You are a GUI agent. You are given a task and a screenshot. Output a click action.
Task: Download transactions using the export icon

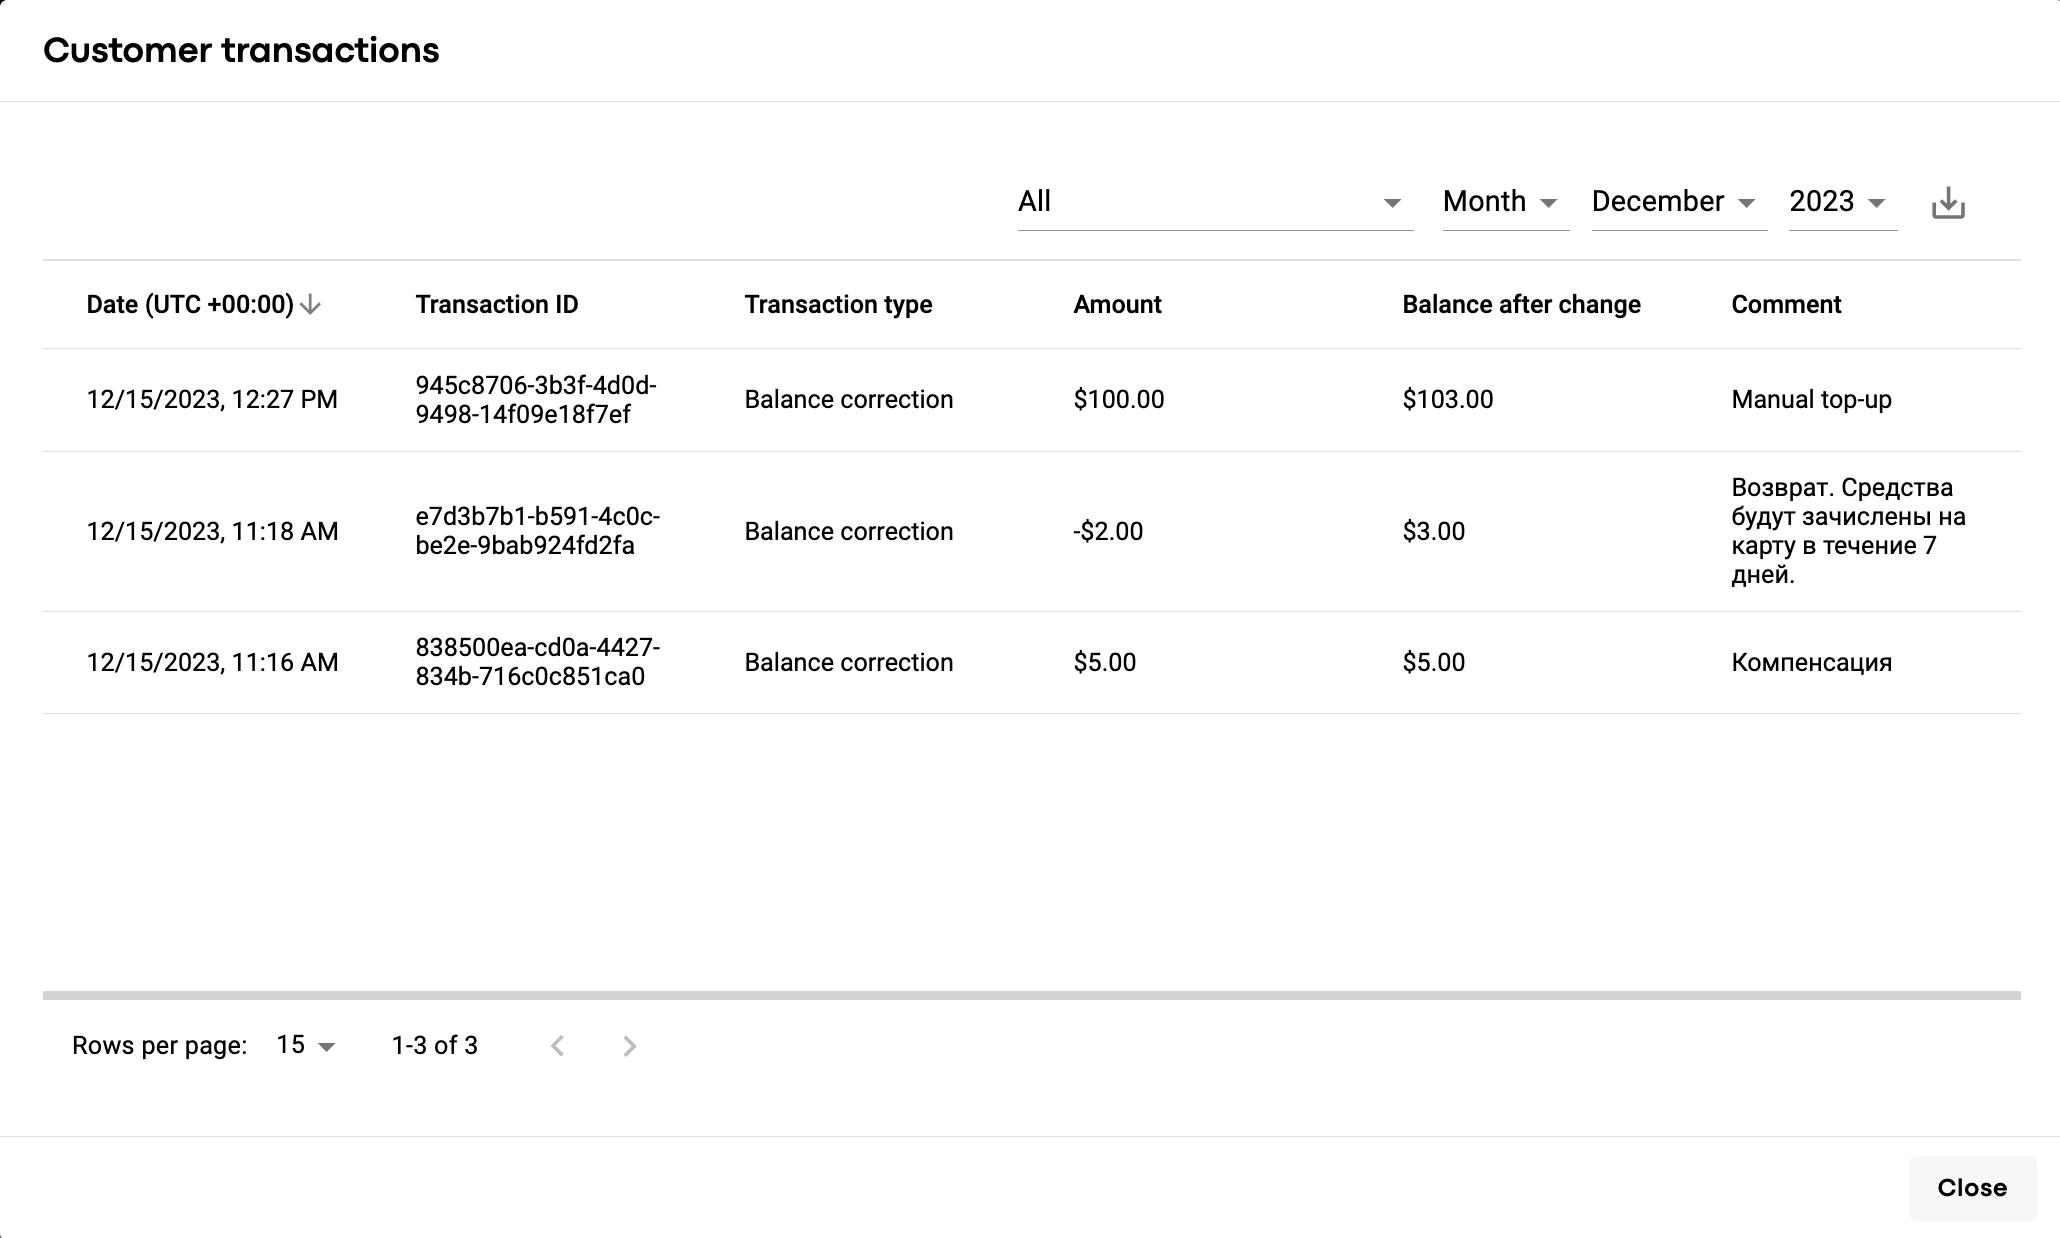1947,203
